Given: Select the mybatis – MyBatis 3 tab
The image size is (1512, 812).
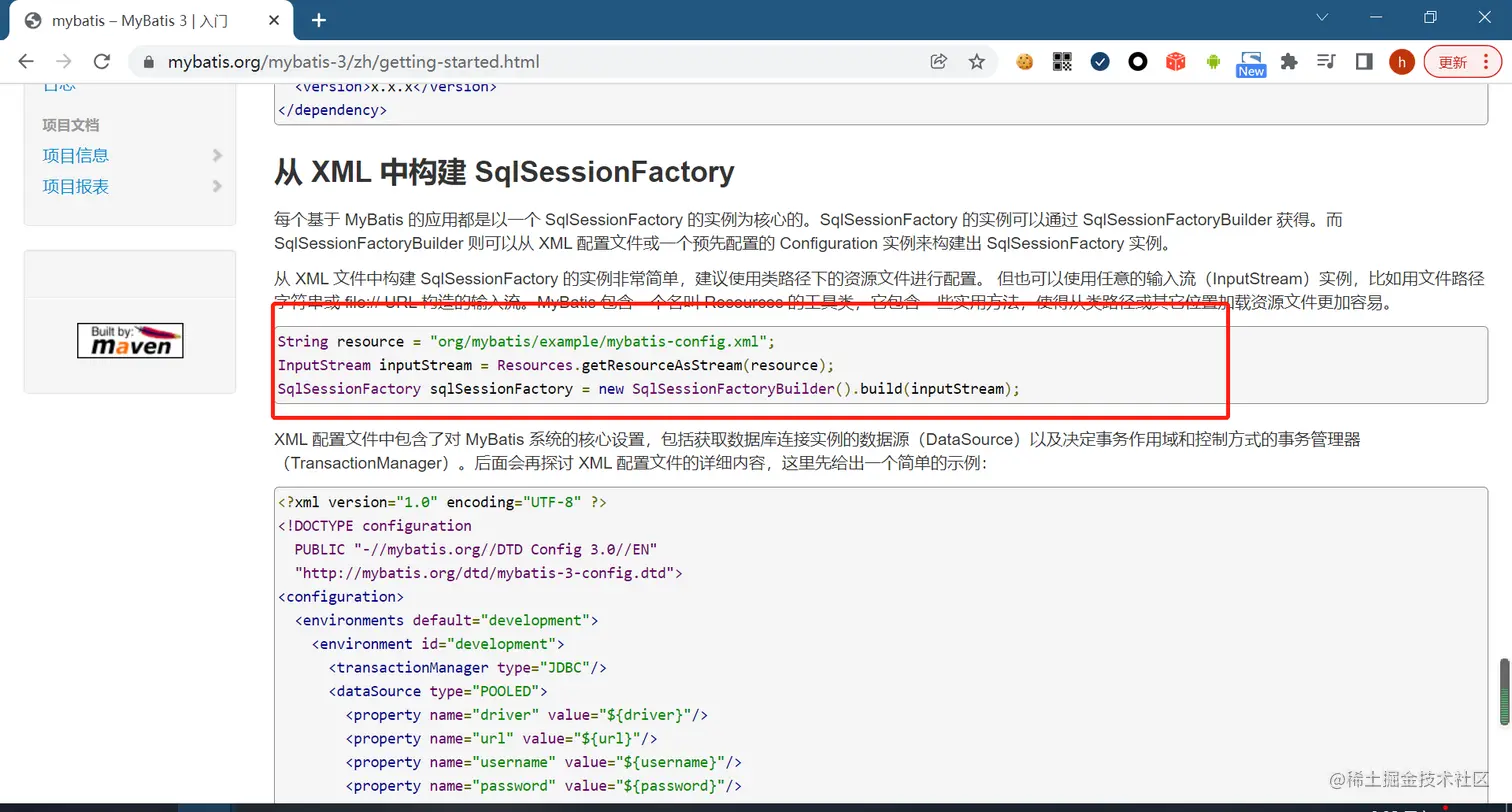Looking at the screenshot, I should [x=150, y=20].
